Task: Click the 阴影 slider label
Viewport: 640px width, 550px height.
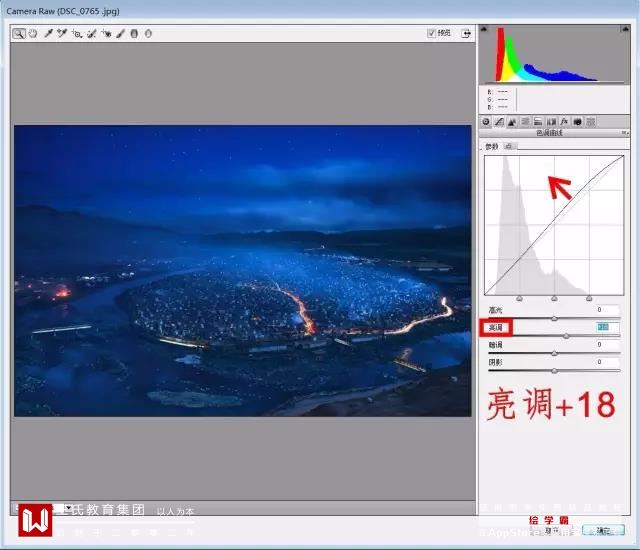Action: pos(496,362)
